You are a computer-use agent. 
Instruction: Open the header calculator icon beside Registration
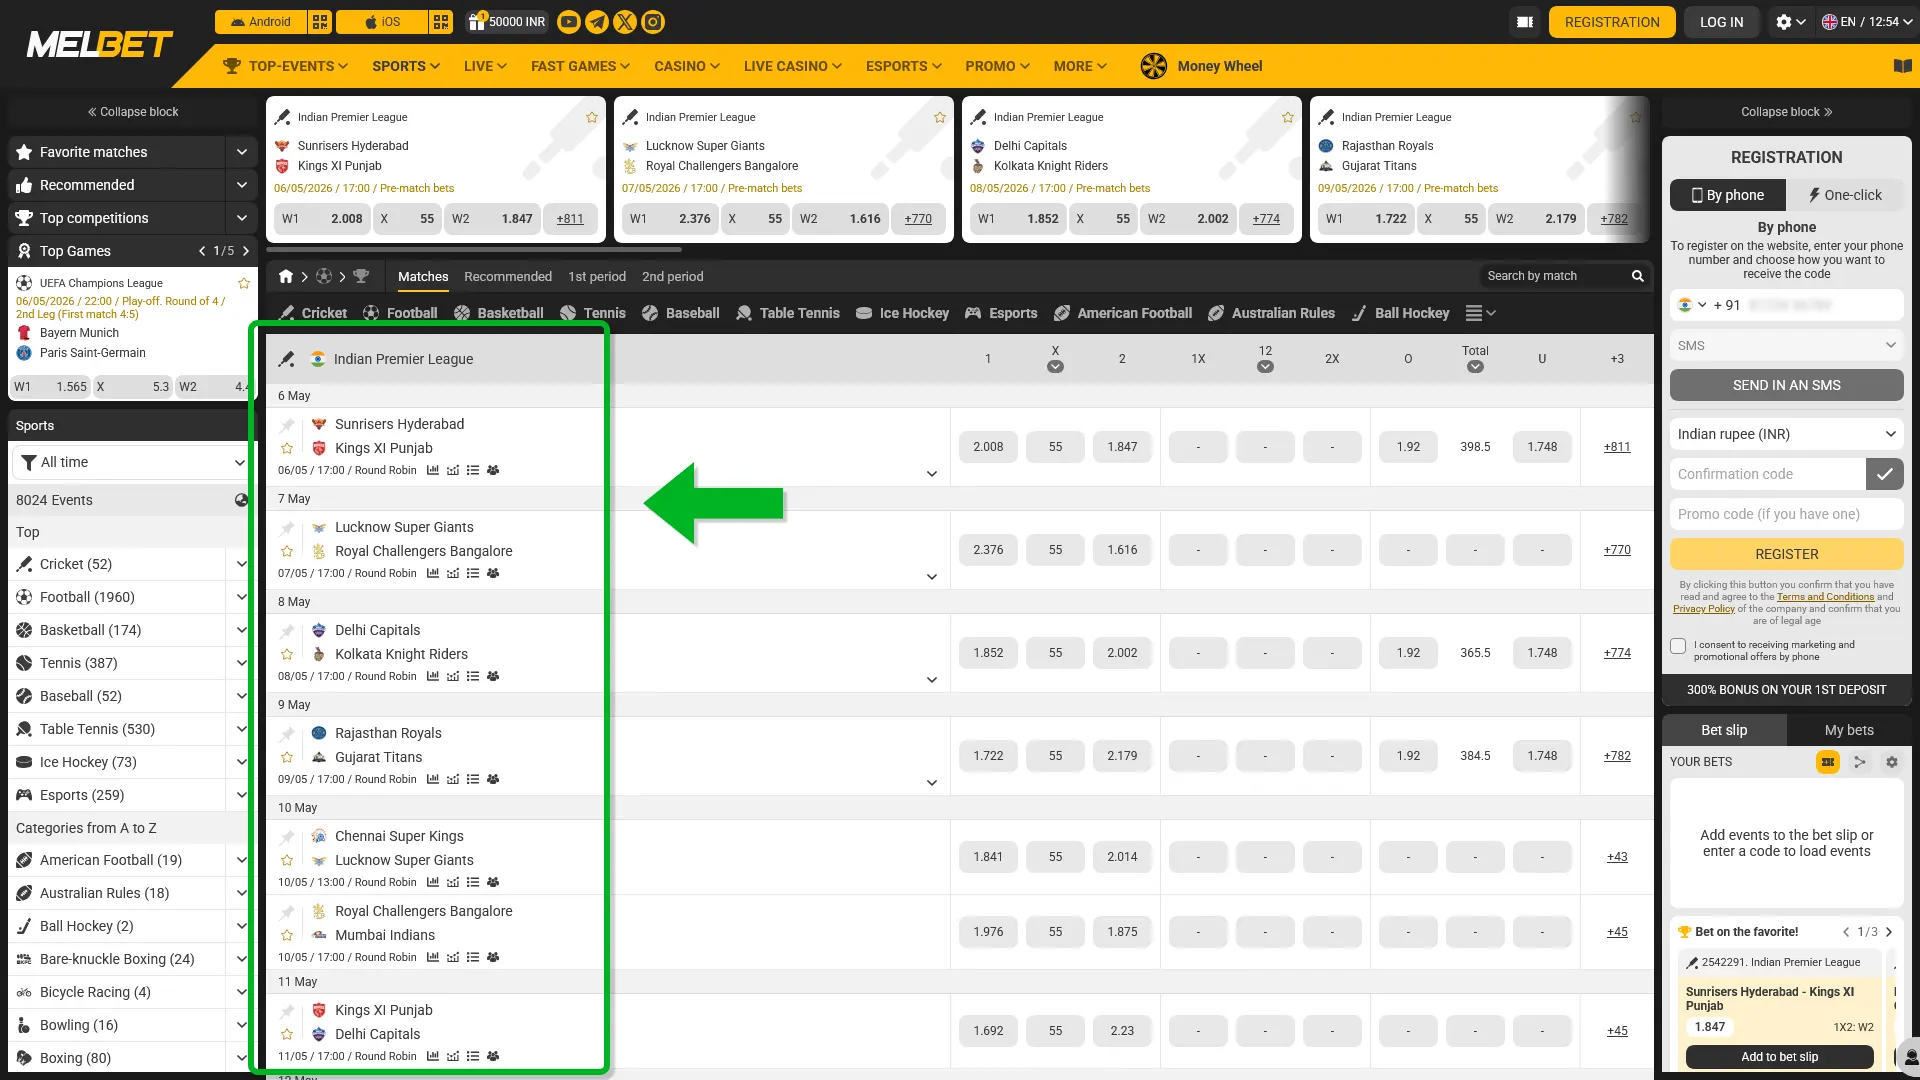point(1524,22)
